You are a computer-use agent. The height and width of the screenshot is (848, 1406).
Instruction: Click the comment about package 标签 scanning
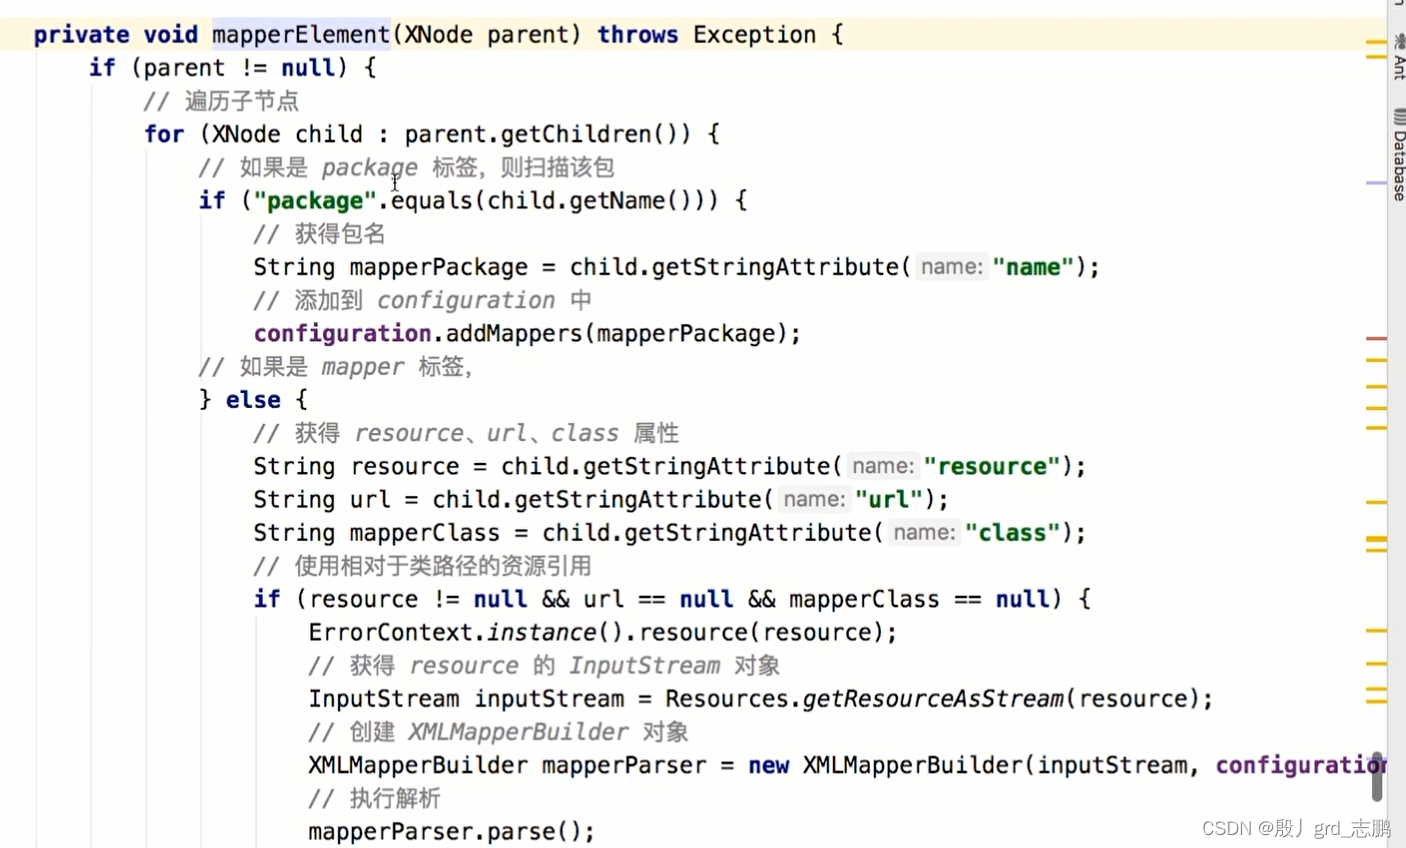406,167
